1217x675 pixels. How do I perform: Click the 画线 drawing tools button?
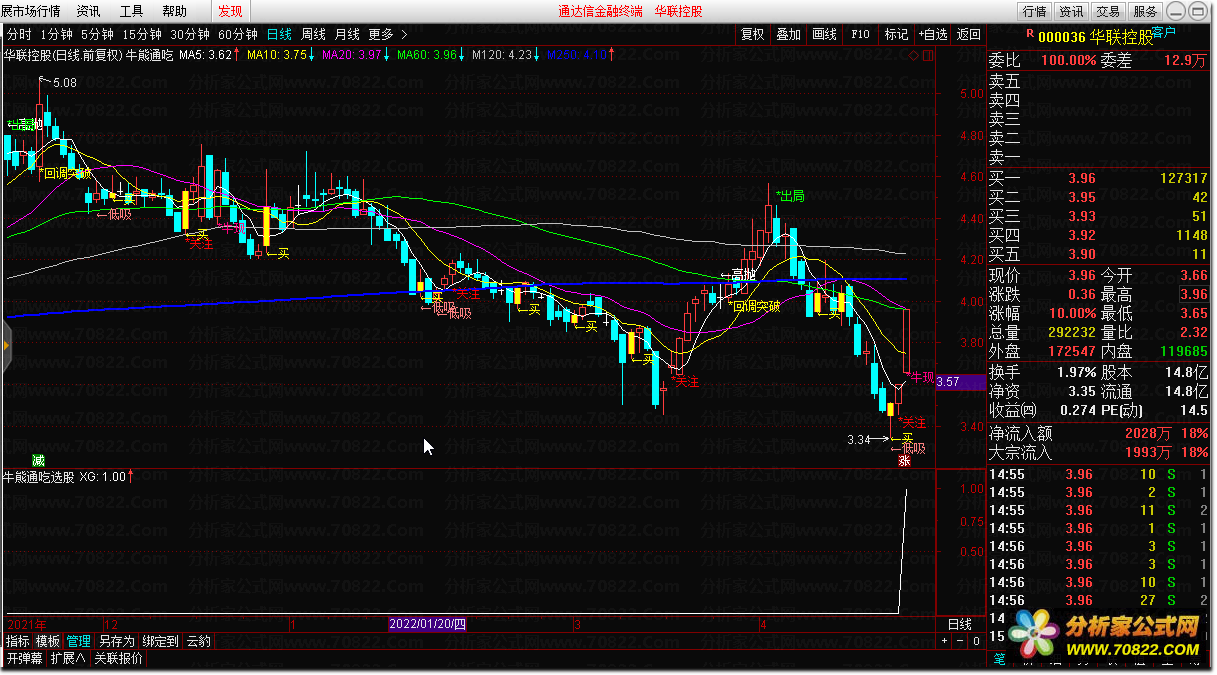825,34
